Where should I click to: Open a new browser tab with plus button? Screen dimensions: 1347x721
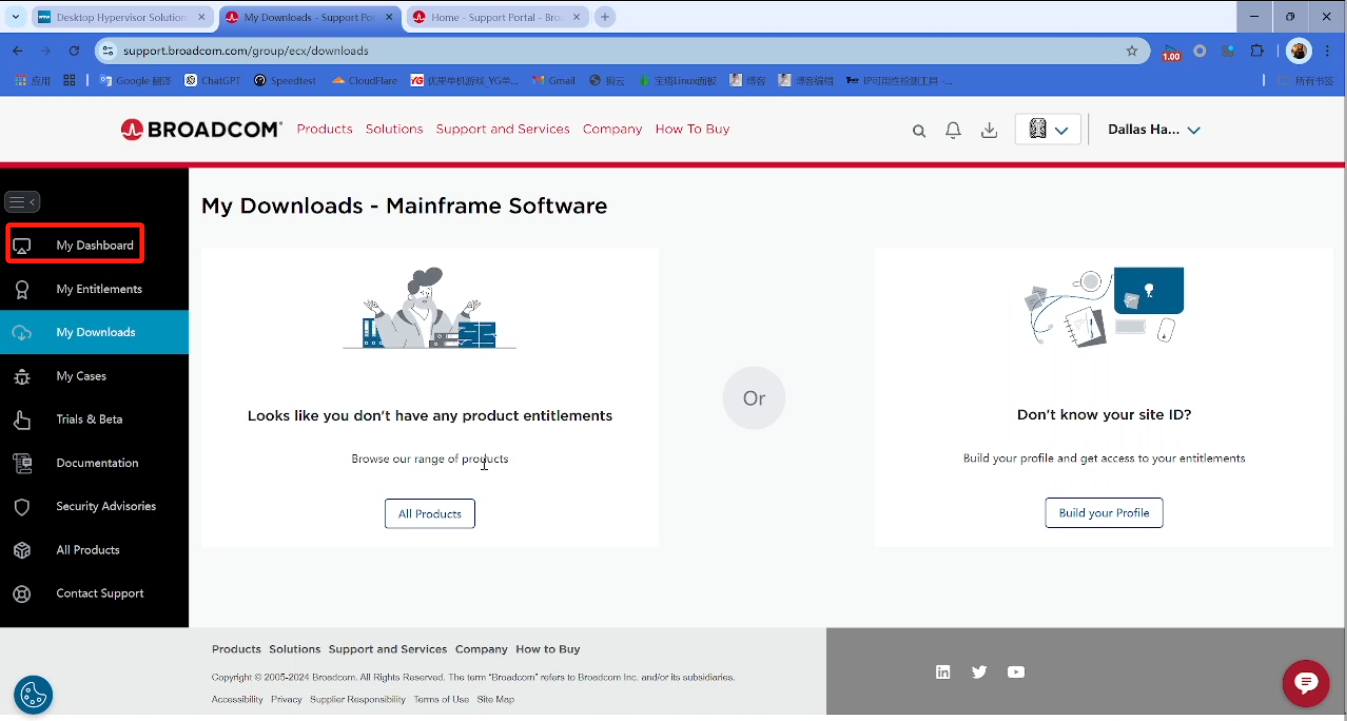pyautogui.click(x=605, y=17)
